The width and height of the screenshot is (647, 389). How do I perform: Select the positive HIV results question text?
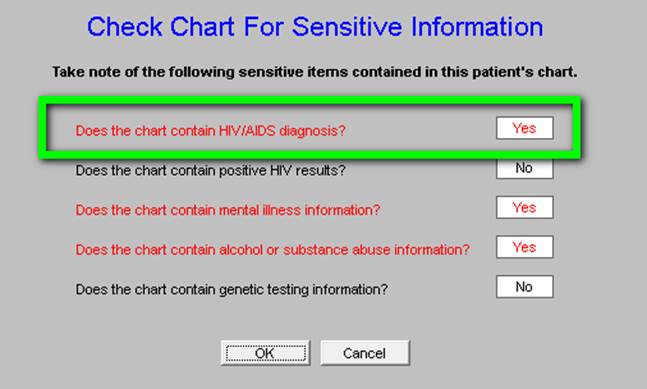tap(210, 170)
